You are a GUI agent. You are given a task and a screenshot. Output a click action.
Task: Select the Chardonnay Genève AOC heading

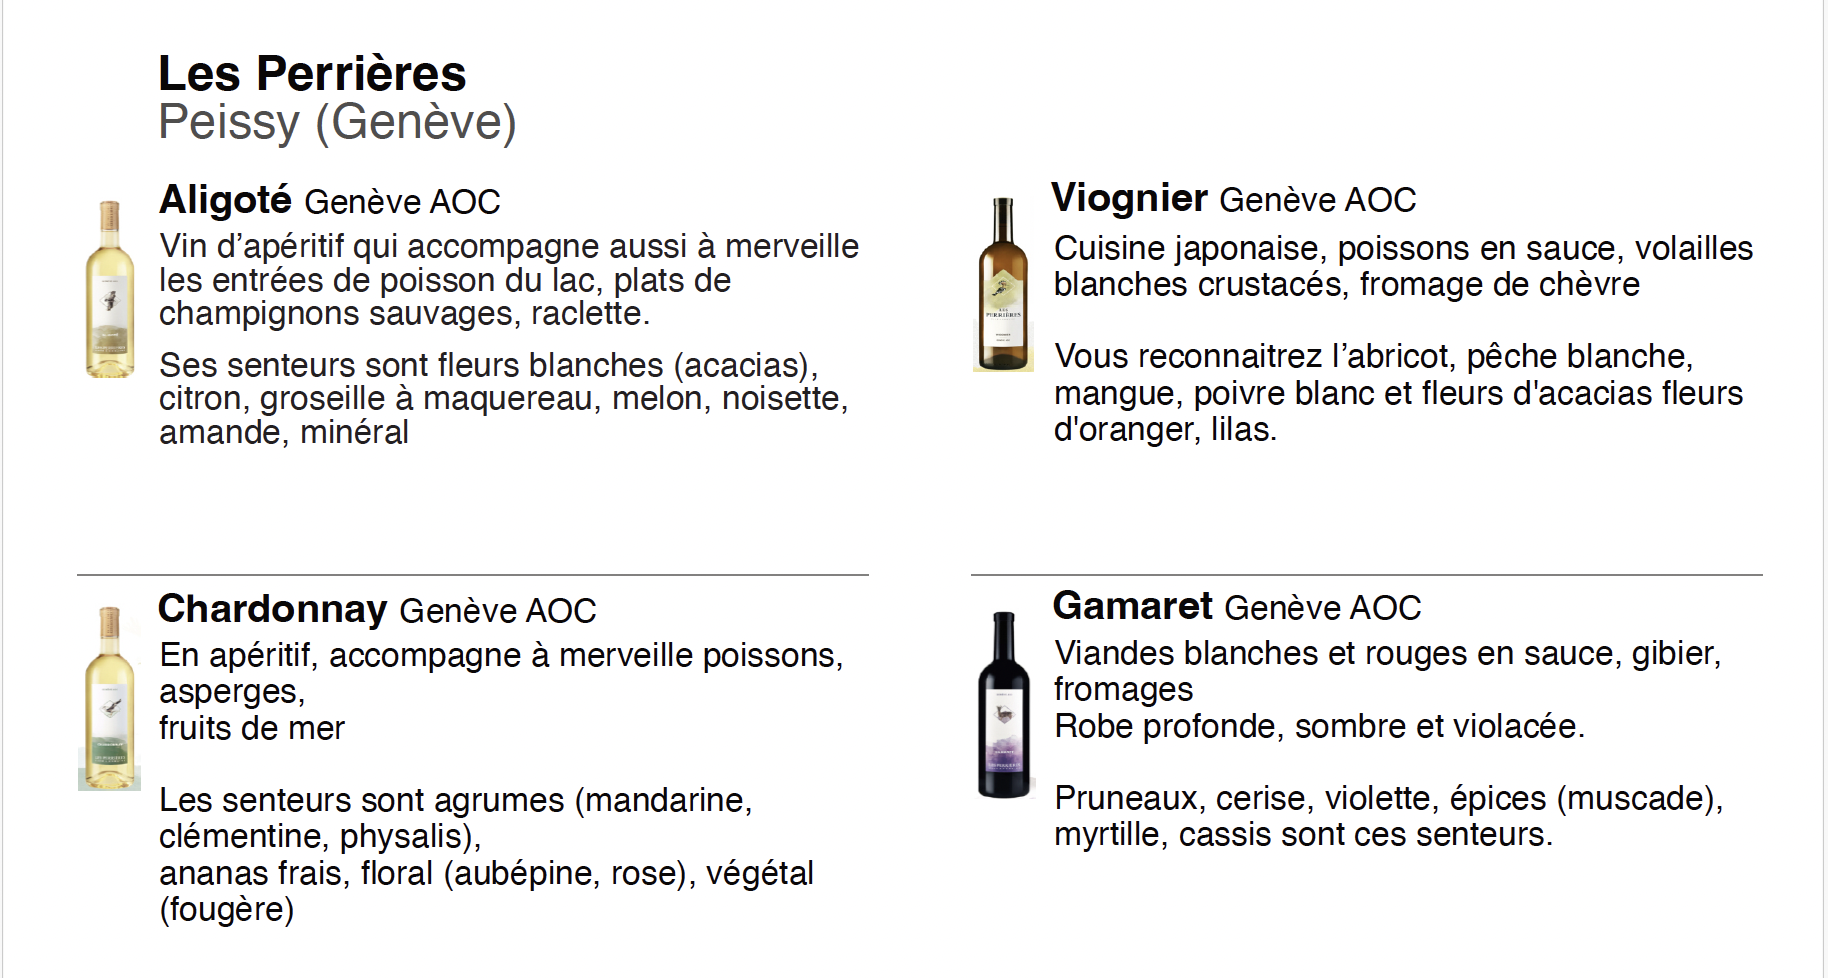377,609
